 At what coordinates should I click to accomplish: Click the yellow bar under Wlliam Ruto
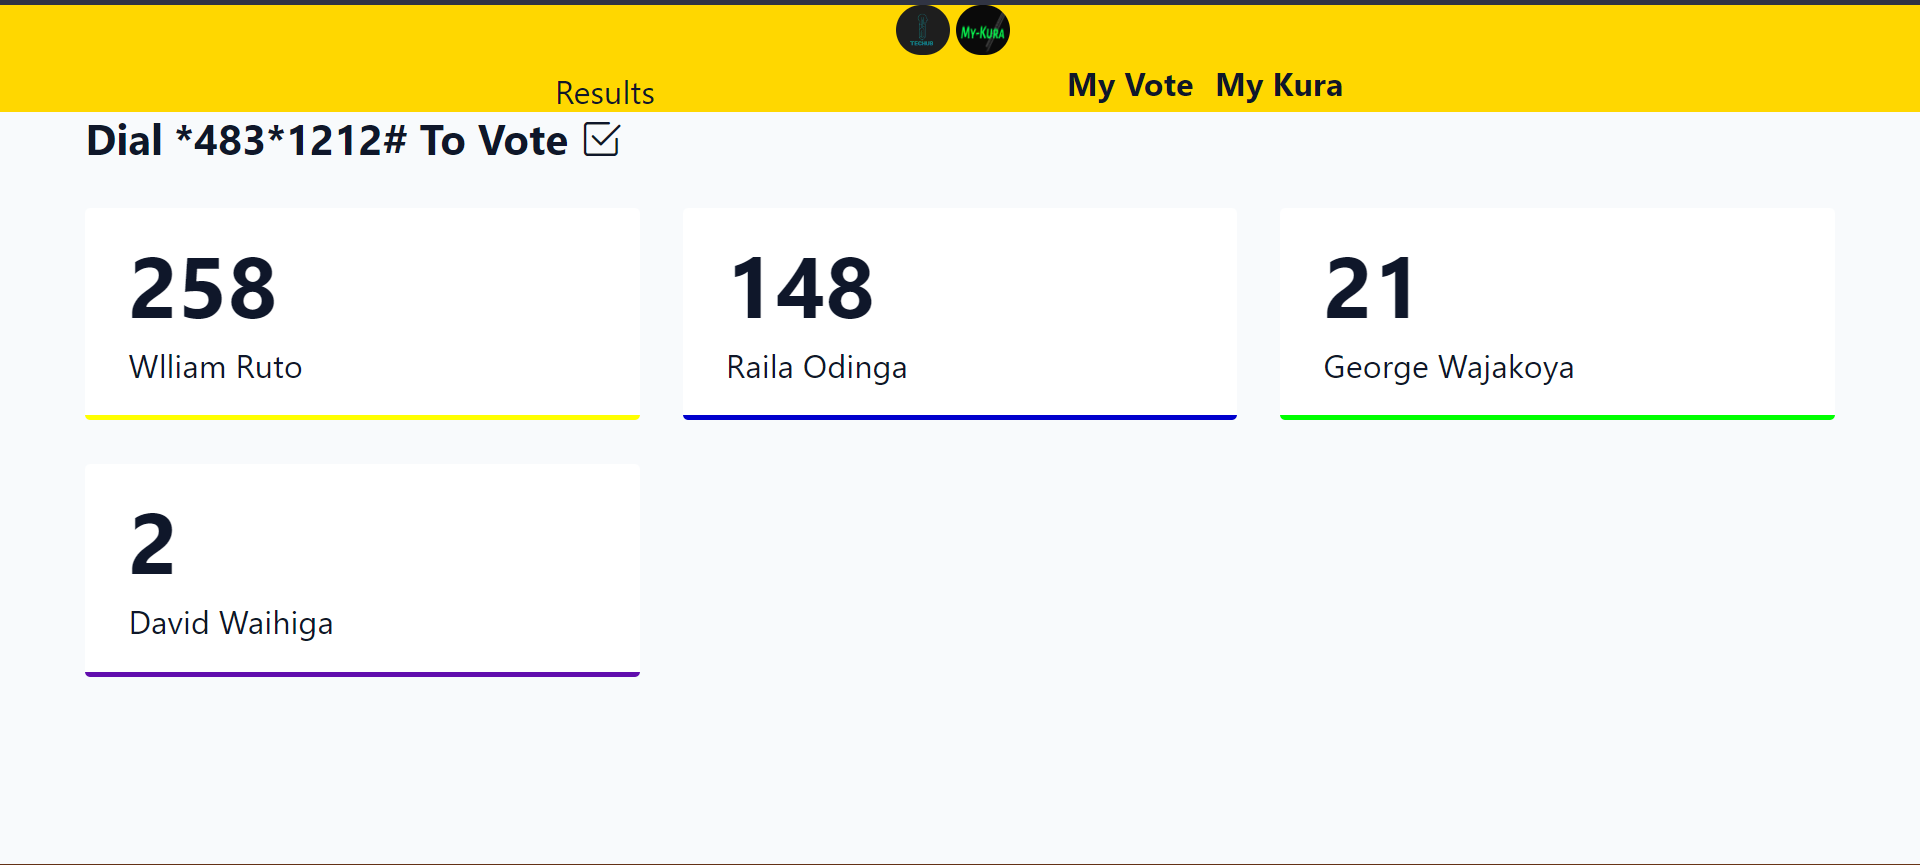362,417
